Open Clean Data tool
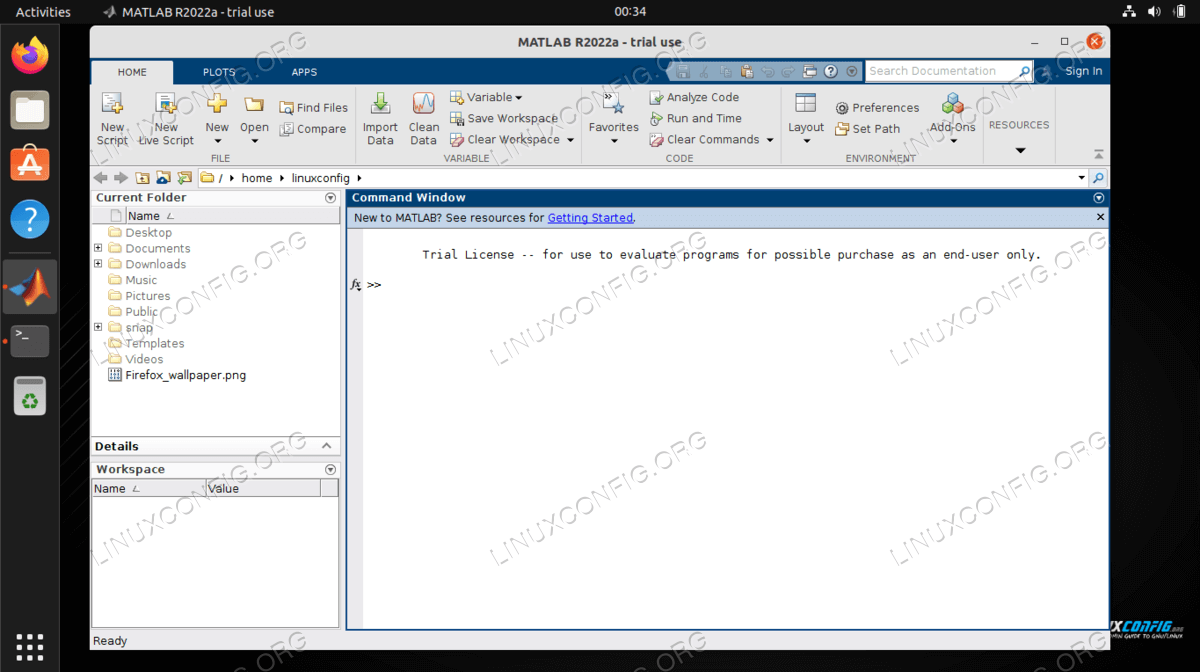Screen dimensions: 1200x672 (424, 119)
